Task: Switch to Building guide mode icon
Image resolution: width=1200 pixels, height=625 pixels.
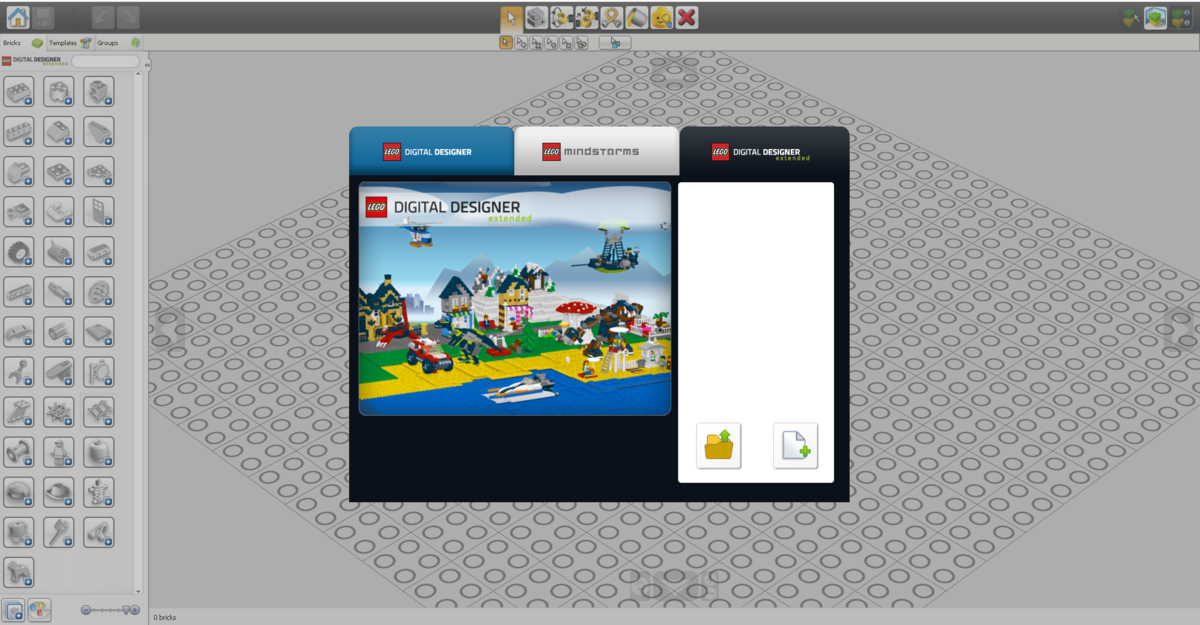Action: coord(1181,17)
